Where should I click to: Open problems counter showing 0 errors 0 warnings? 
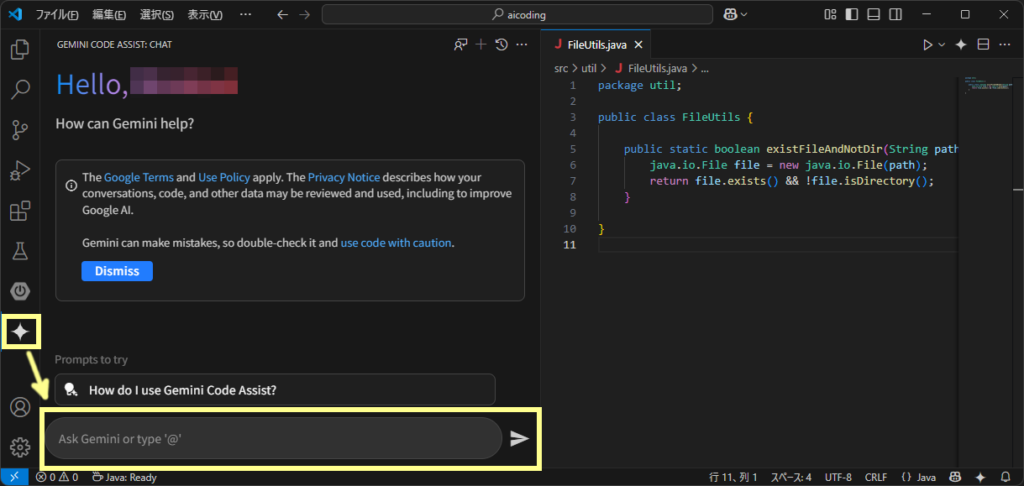click(57, 478)
